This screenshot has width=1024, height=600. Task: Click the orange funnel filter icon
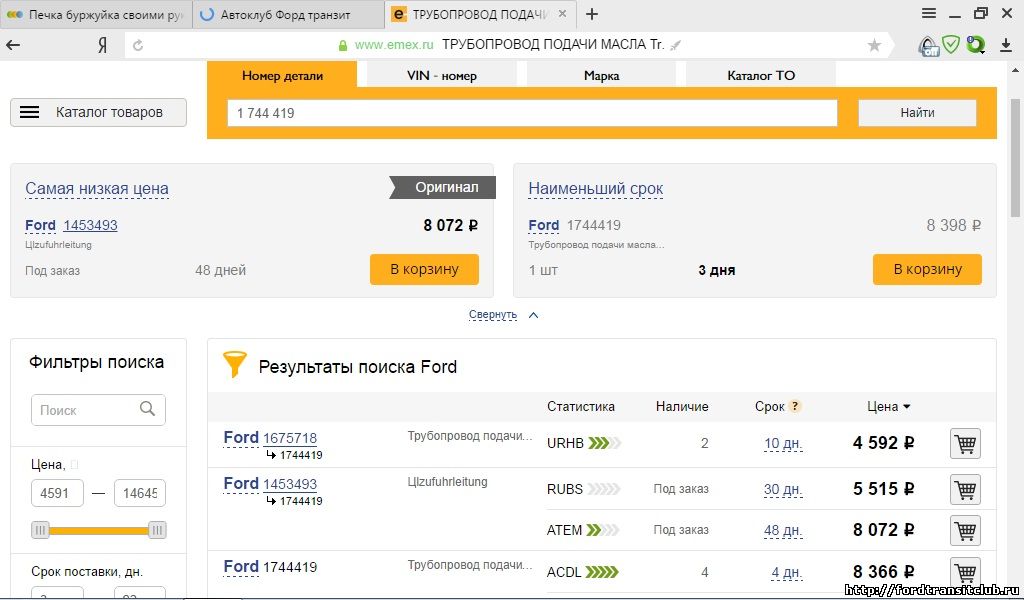point(234,364)
